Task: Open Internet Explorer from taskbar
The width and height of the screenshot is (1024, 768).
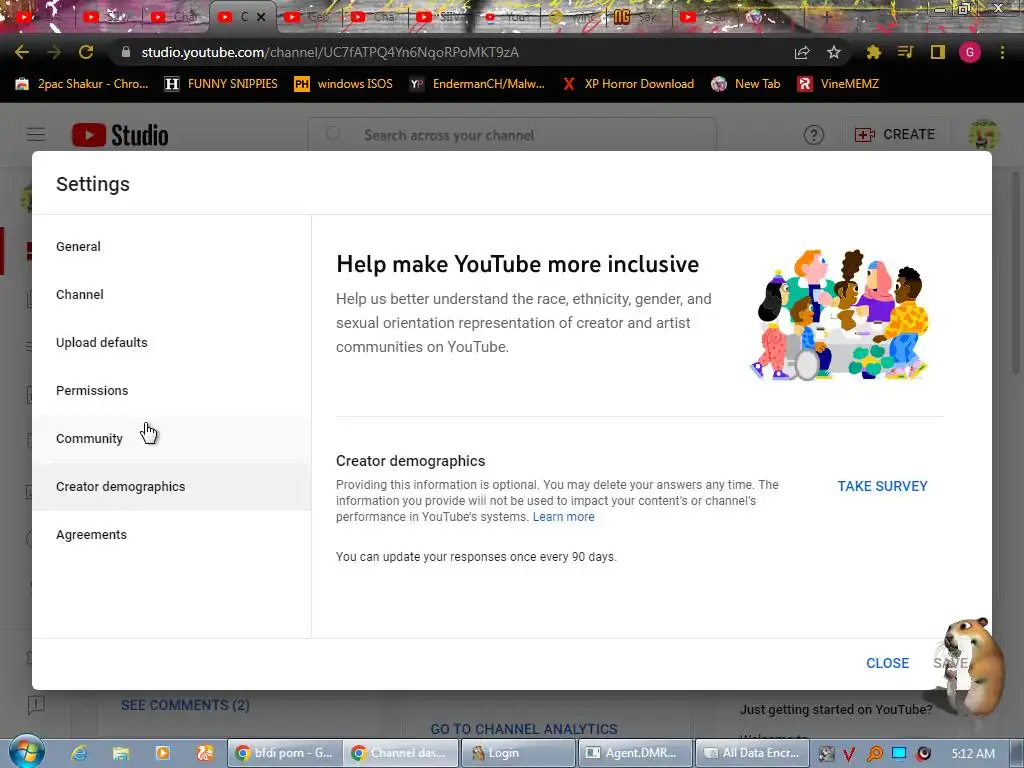Action: 79,753
